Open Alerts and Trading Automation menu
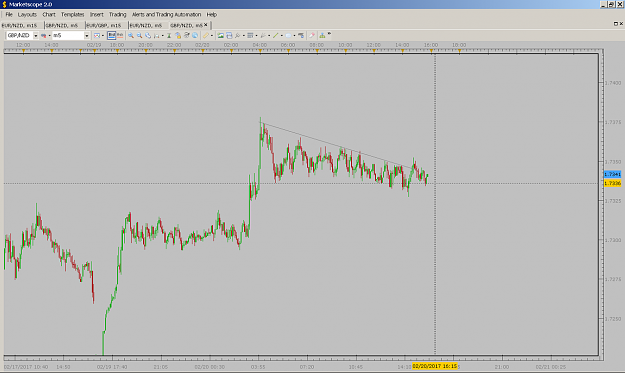Screen dimensions: 625x373 point(166,14)
